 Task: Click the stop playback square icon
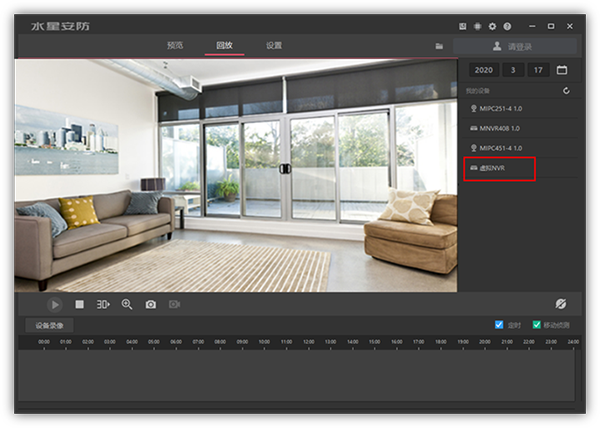tap(80, 304)
